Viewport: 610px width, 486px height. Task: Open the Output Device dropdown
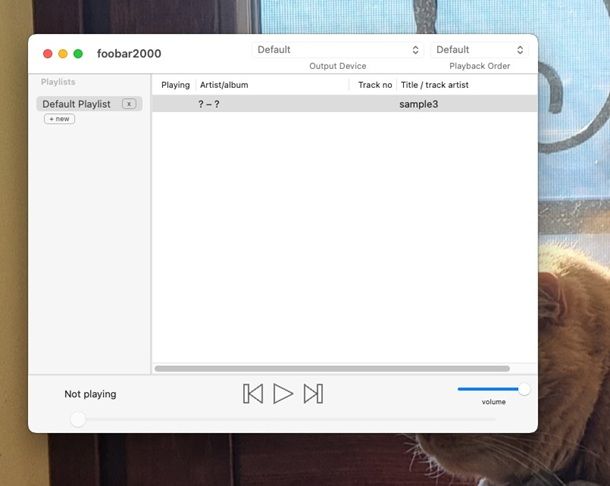(x=338, y=50)
